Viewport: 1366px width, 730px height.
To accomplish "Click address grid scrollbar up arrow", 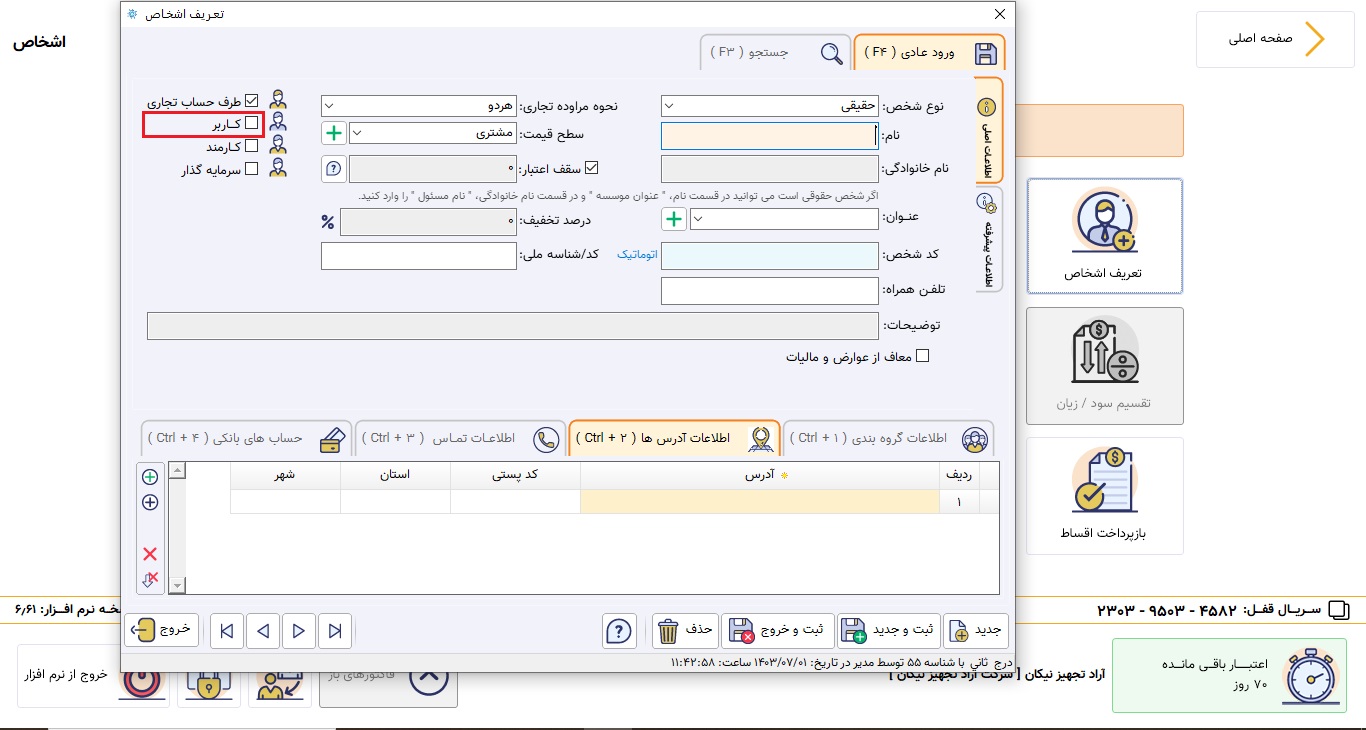I will coord(177,470).
